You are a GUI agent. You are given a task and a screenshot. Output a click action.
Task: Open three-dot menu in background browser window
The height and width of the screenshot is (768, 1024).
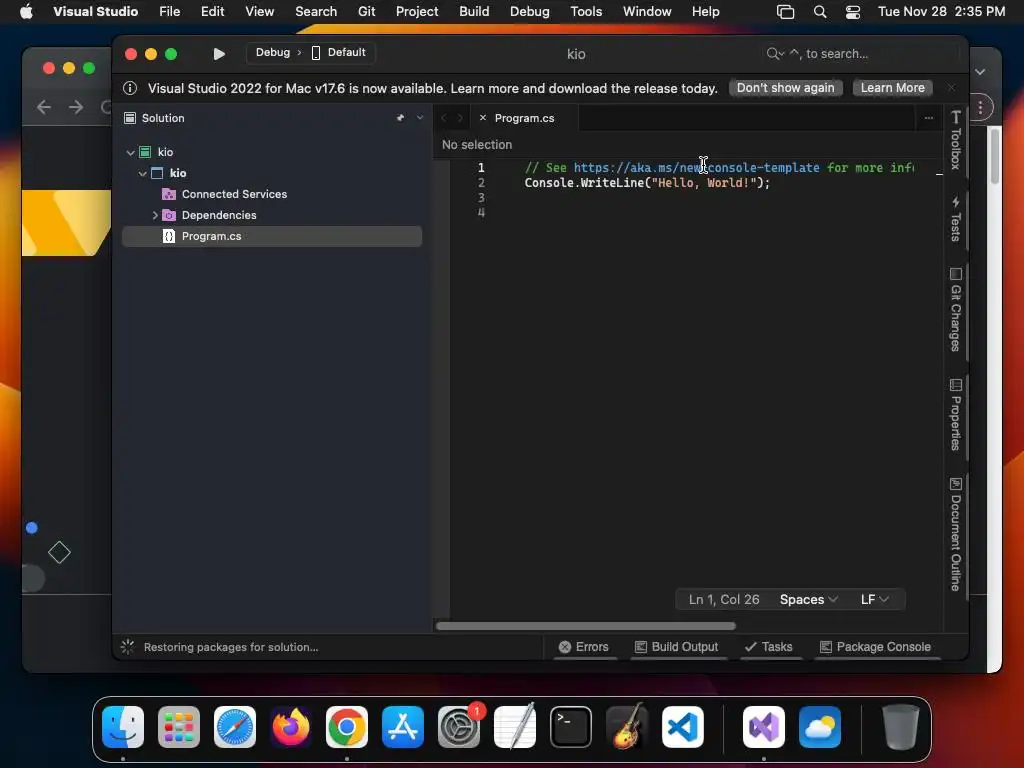[980, 107]
